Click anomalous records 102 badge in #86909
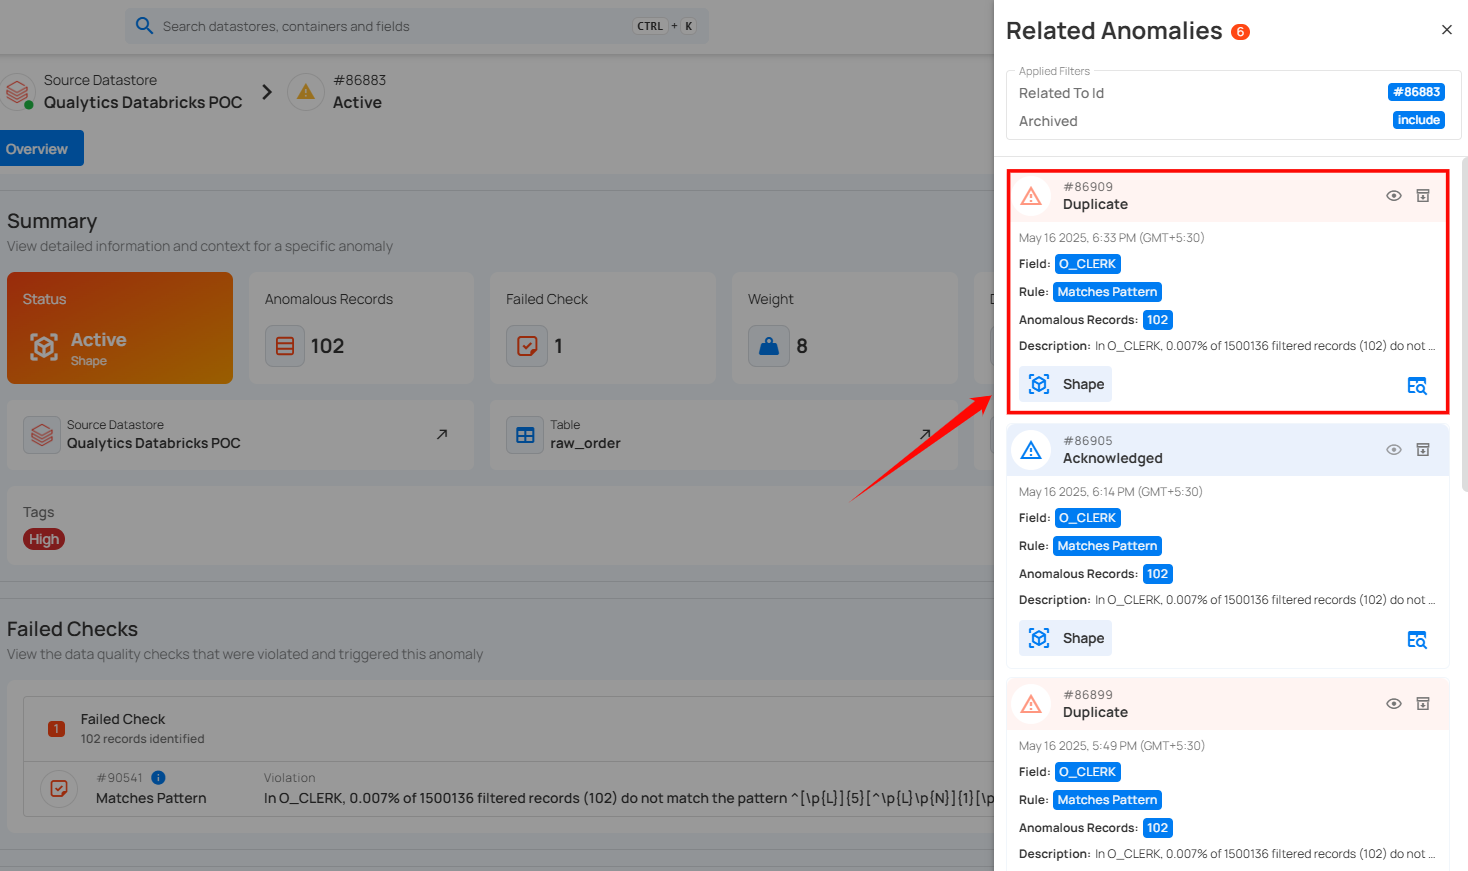The height and width of the screenshot is (871, 1468). coord(1158,320)
